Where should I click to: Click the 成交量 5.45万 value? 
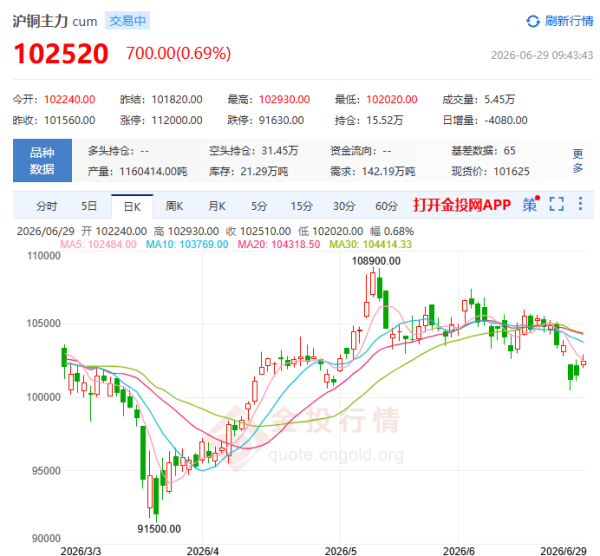tap(499, 99)
